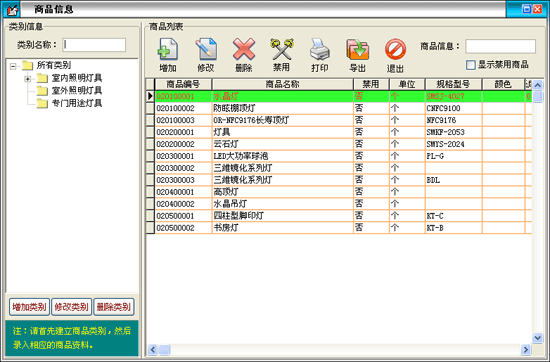Screen dimensions: 550x362
Task: Select product 高顶灯
Action: 226,192
